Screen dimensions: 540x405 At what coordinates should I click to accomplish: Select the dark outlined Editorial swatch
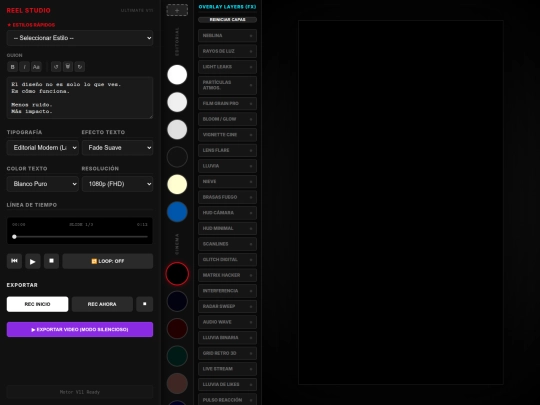point(177,157)
